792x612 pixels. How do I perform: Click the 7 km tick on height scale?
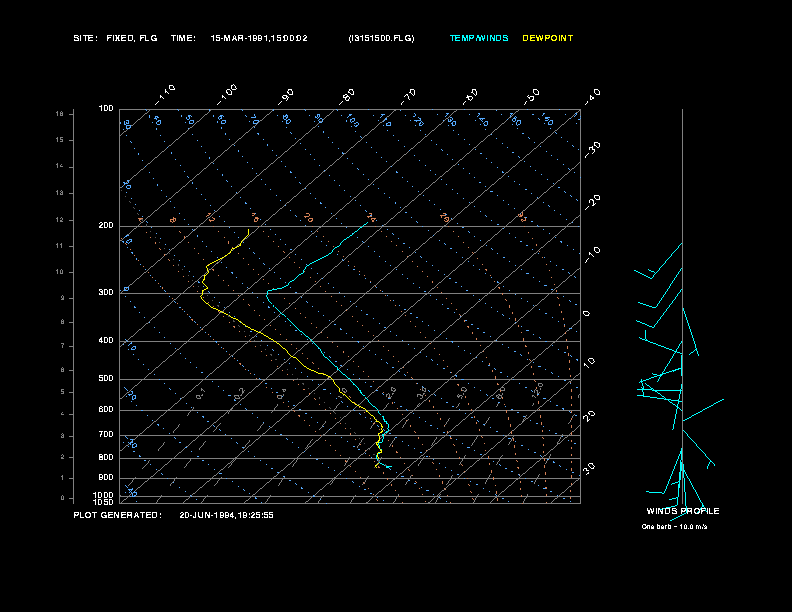(x=63, y=346)
